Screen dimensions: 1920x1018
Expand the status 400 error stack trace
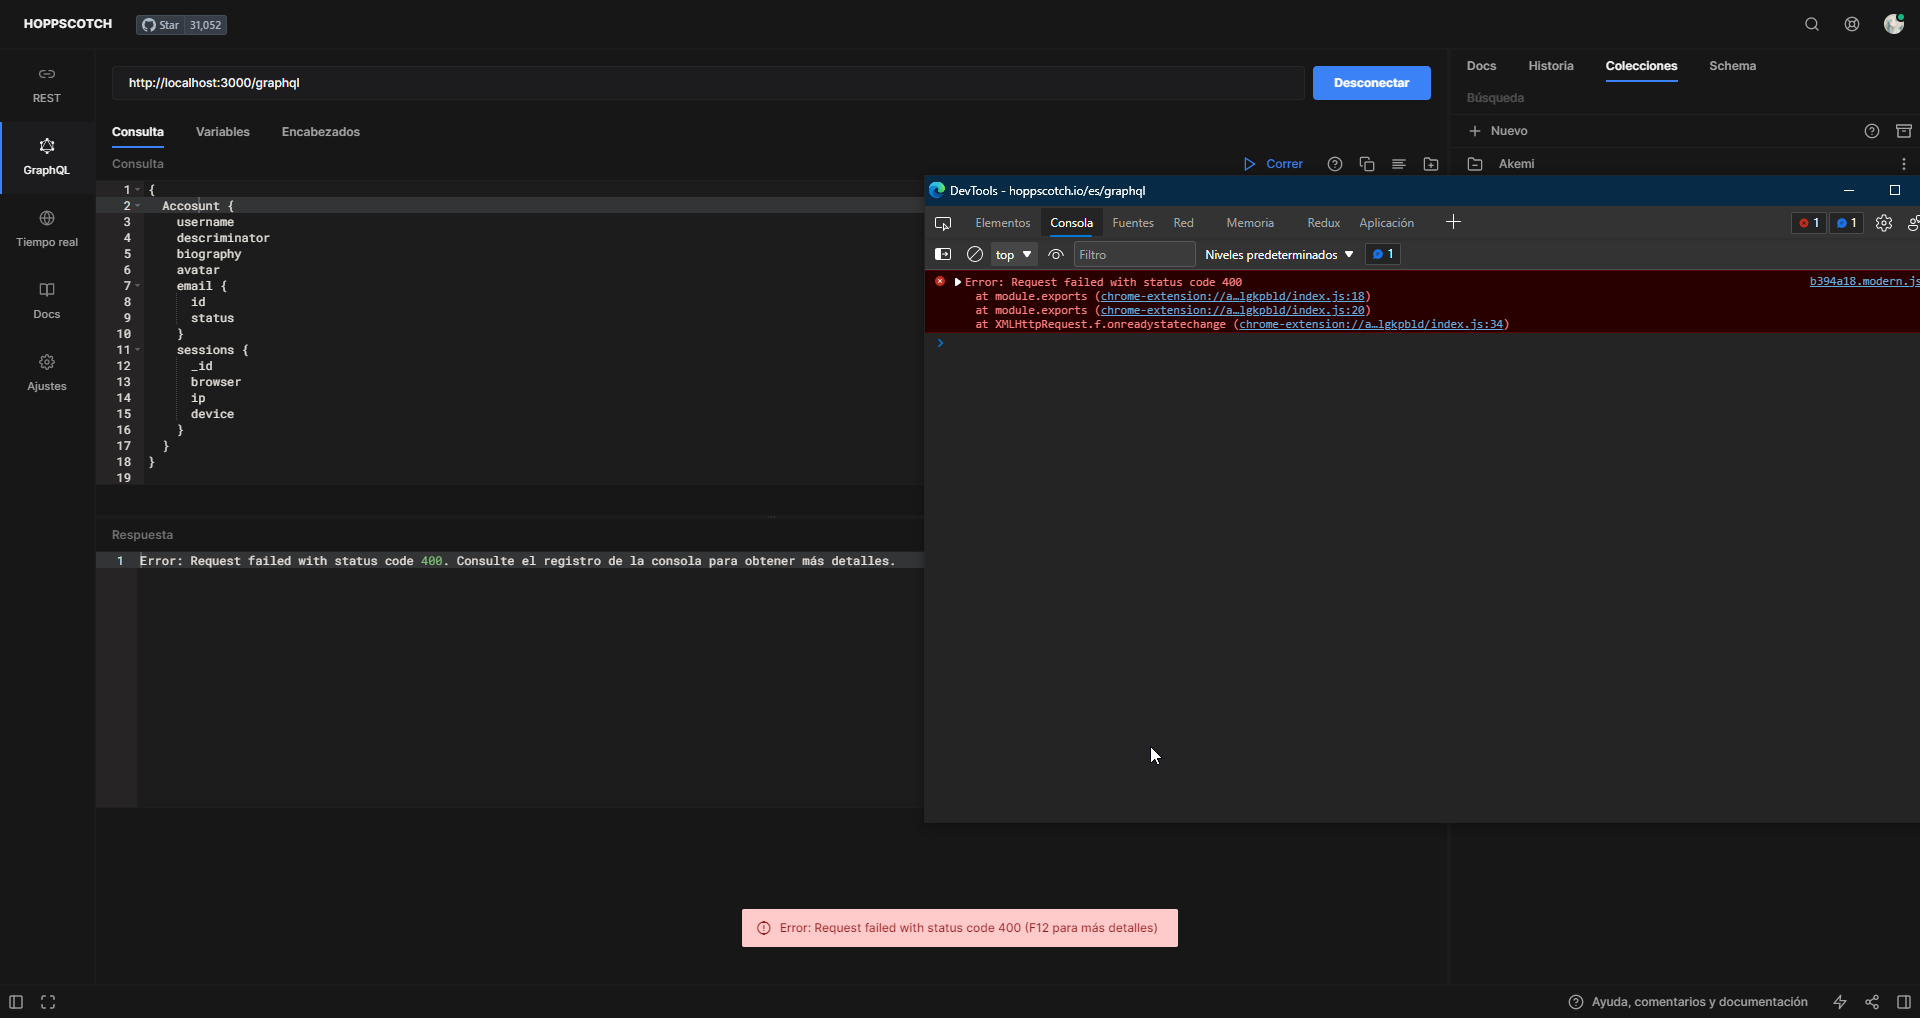[x=959, y=282]
